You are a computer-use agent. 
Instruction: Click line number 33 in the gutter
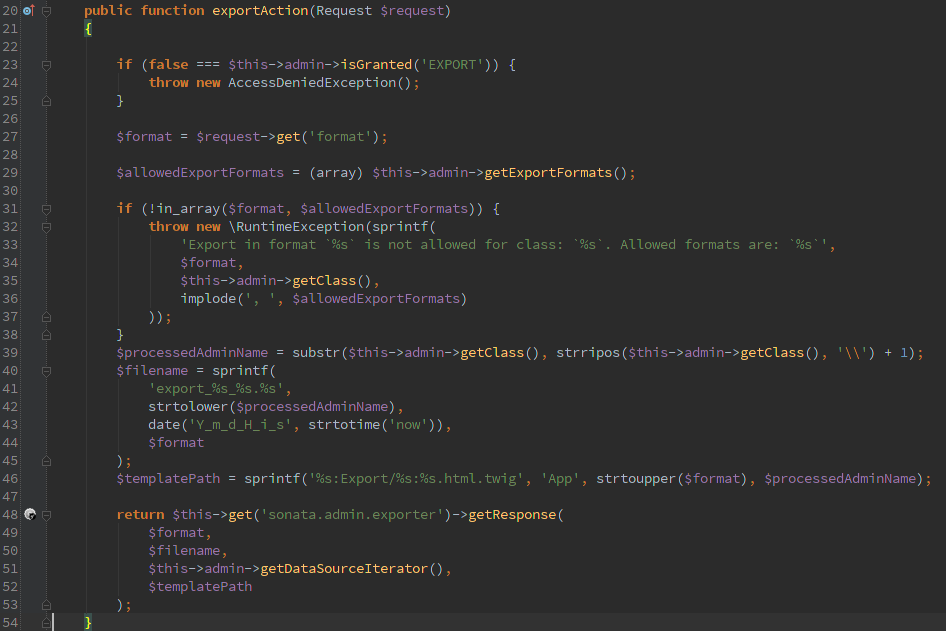(10, 244)
